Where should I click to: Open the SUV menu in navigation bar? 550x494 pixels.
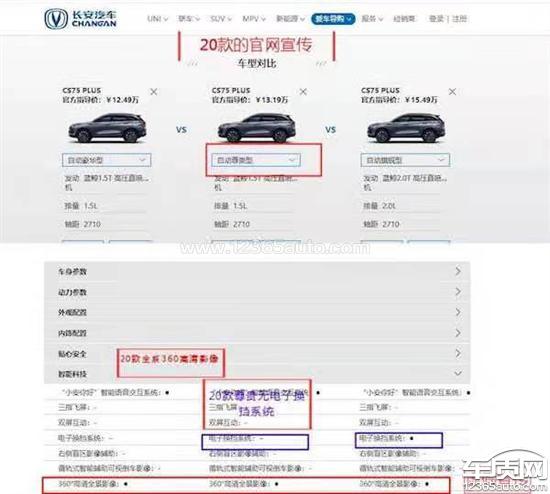221,19
